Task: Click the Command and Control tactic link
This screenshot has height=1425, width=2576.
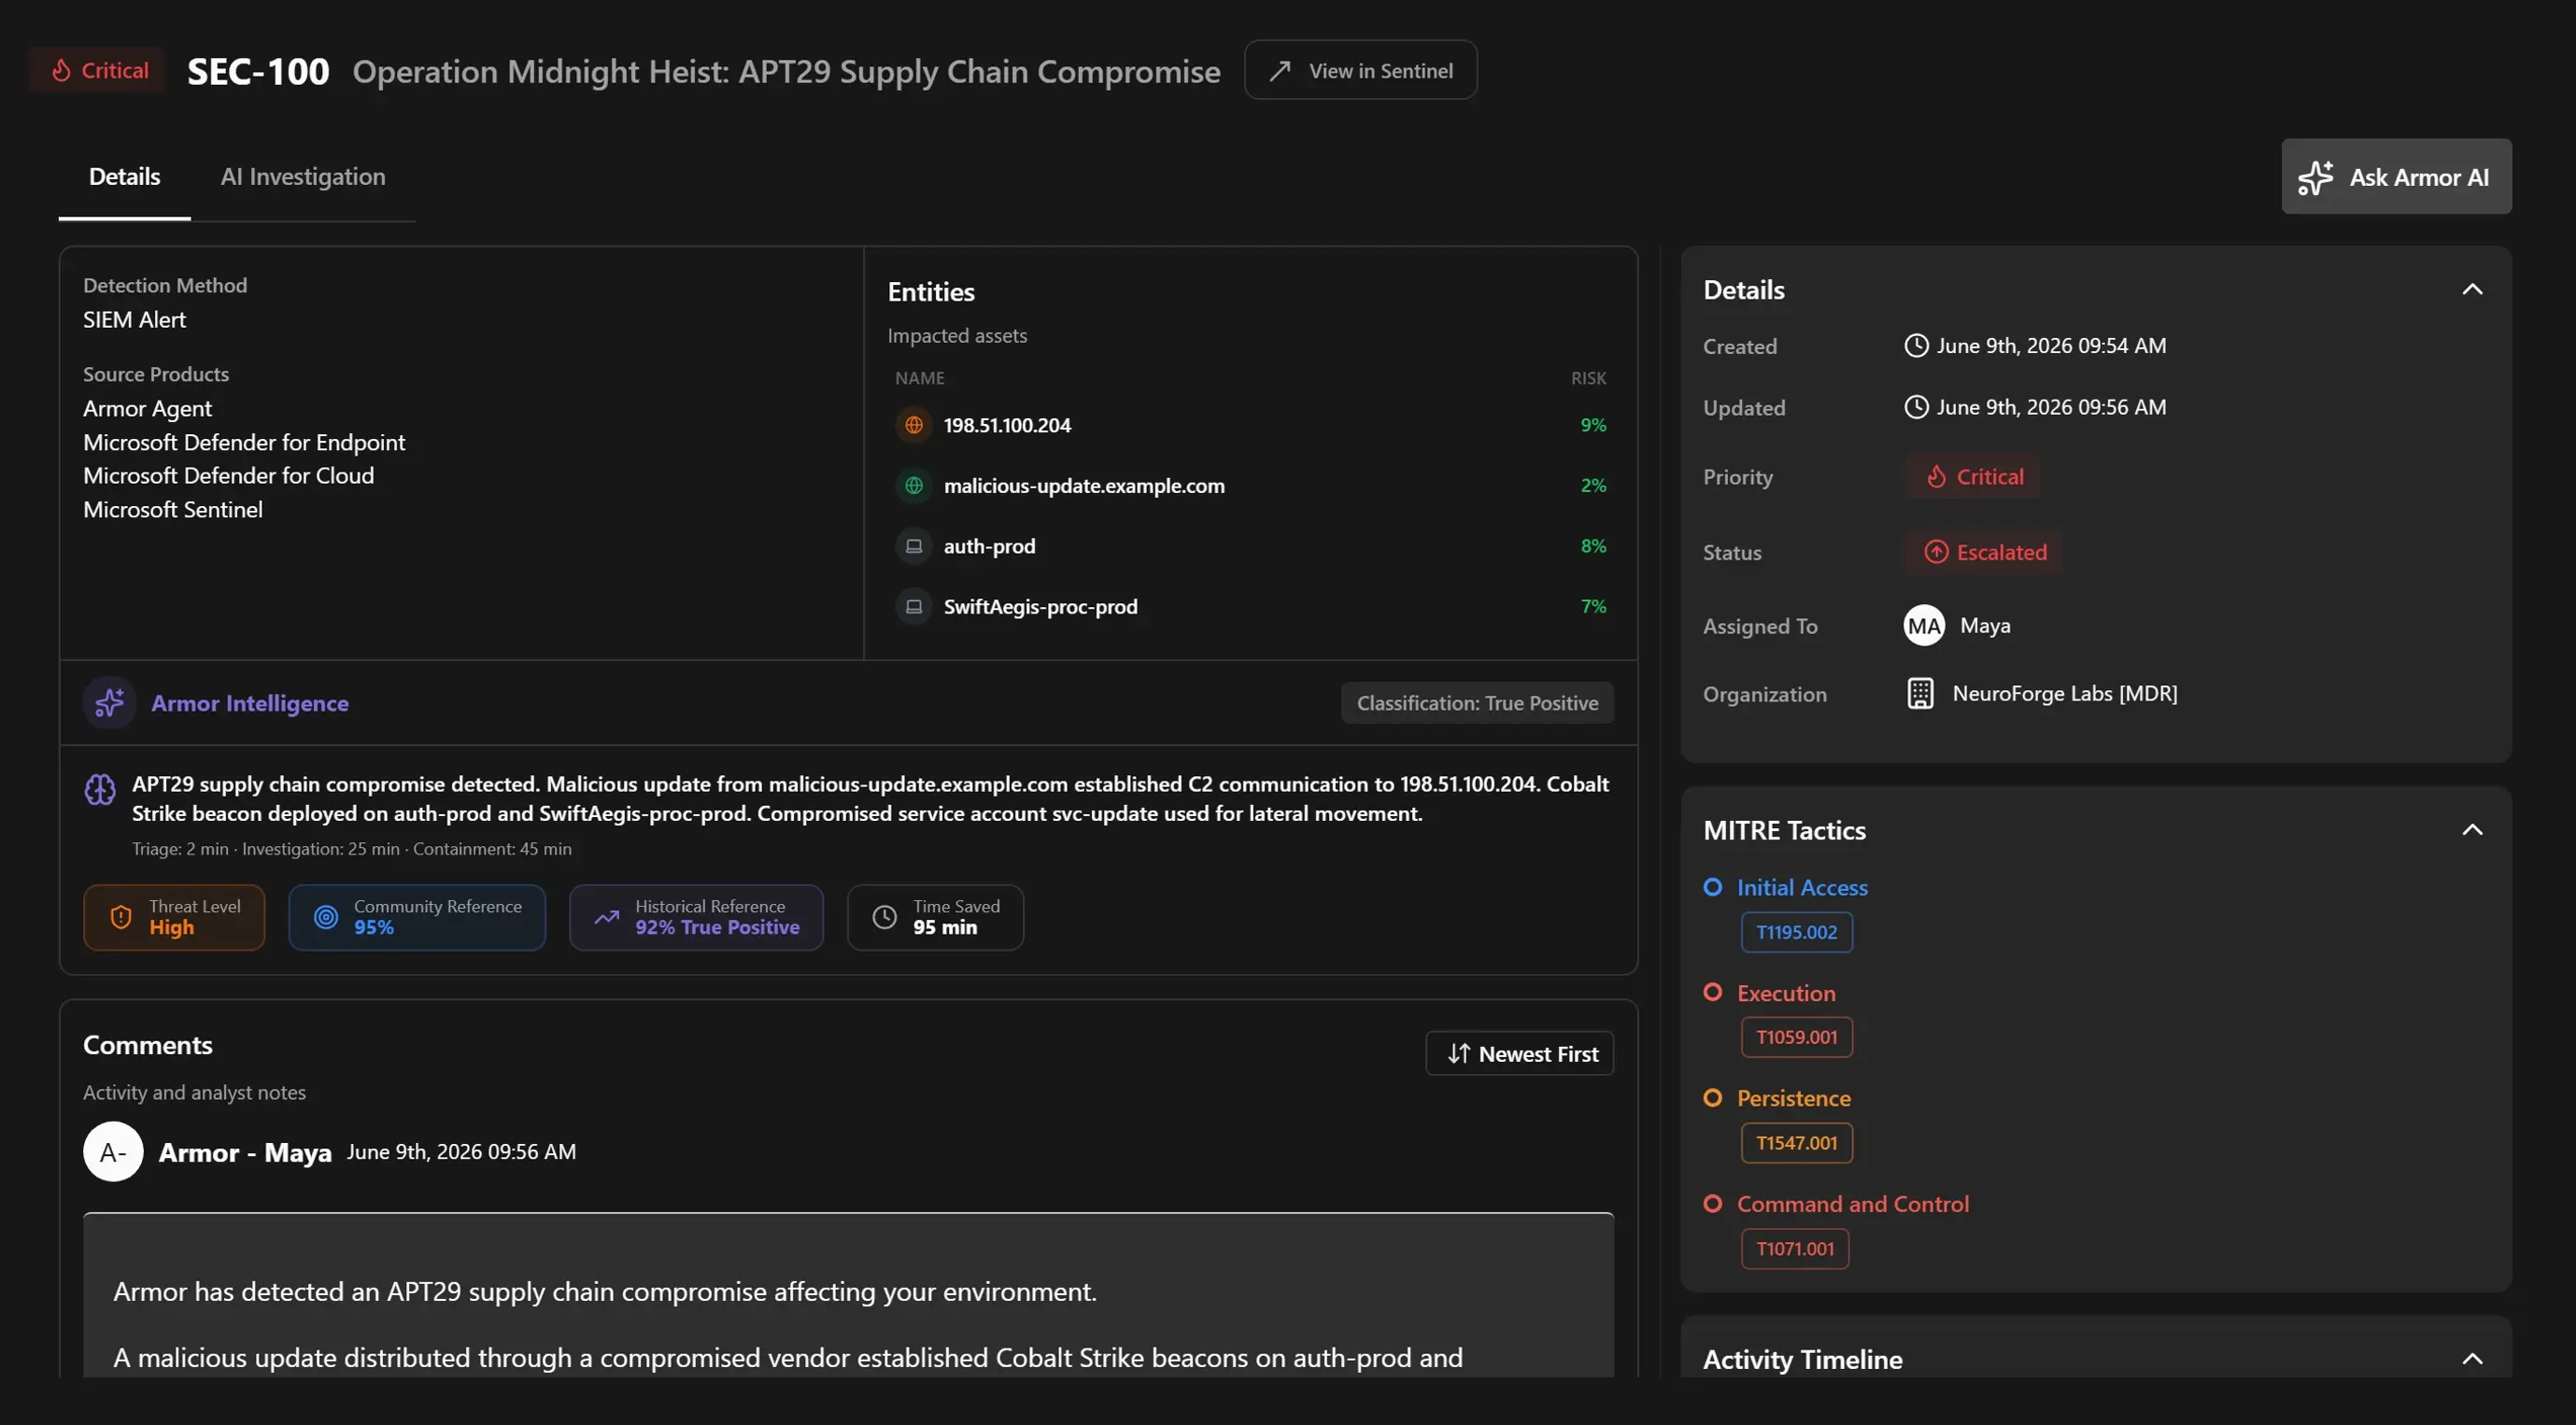Action: click(1853, 1204)
